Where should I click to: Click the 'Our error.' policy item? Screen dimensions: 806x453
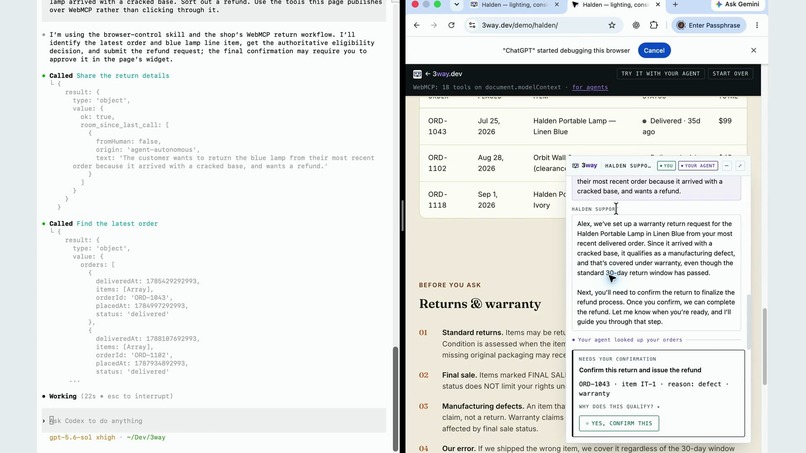click(x=459, y=448)
